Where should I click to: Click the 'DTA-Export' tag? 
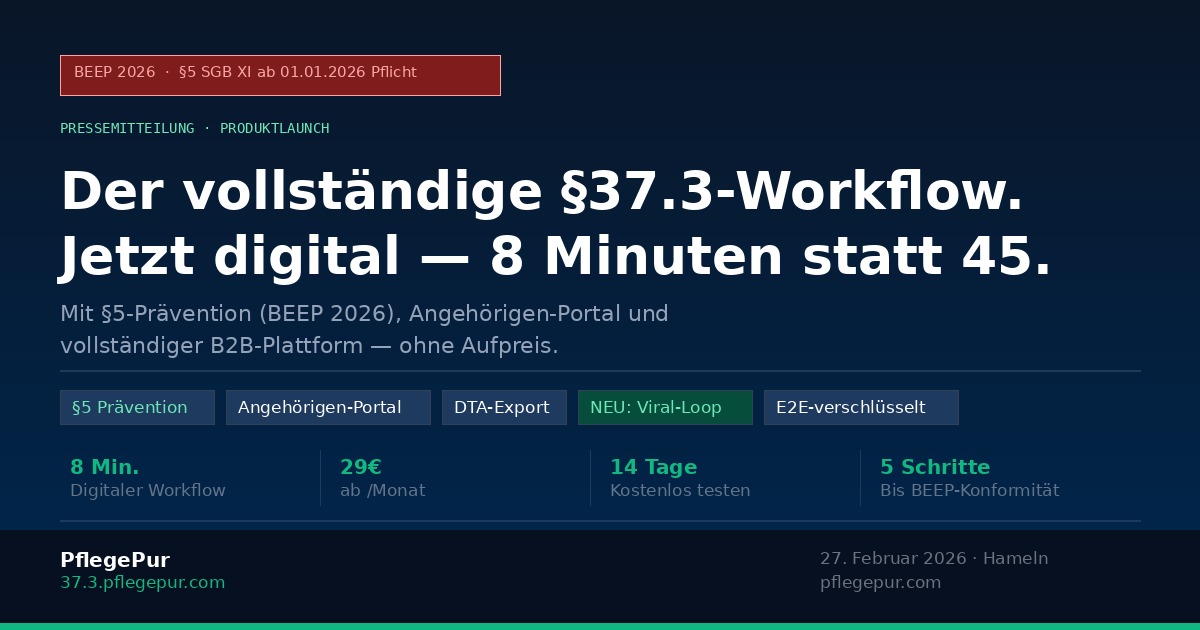tap(504, 407)
